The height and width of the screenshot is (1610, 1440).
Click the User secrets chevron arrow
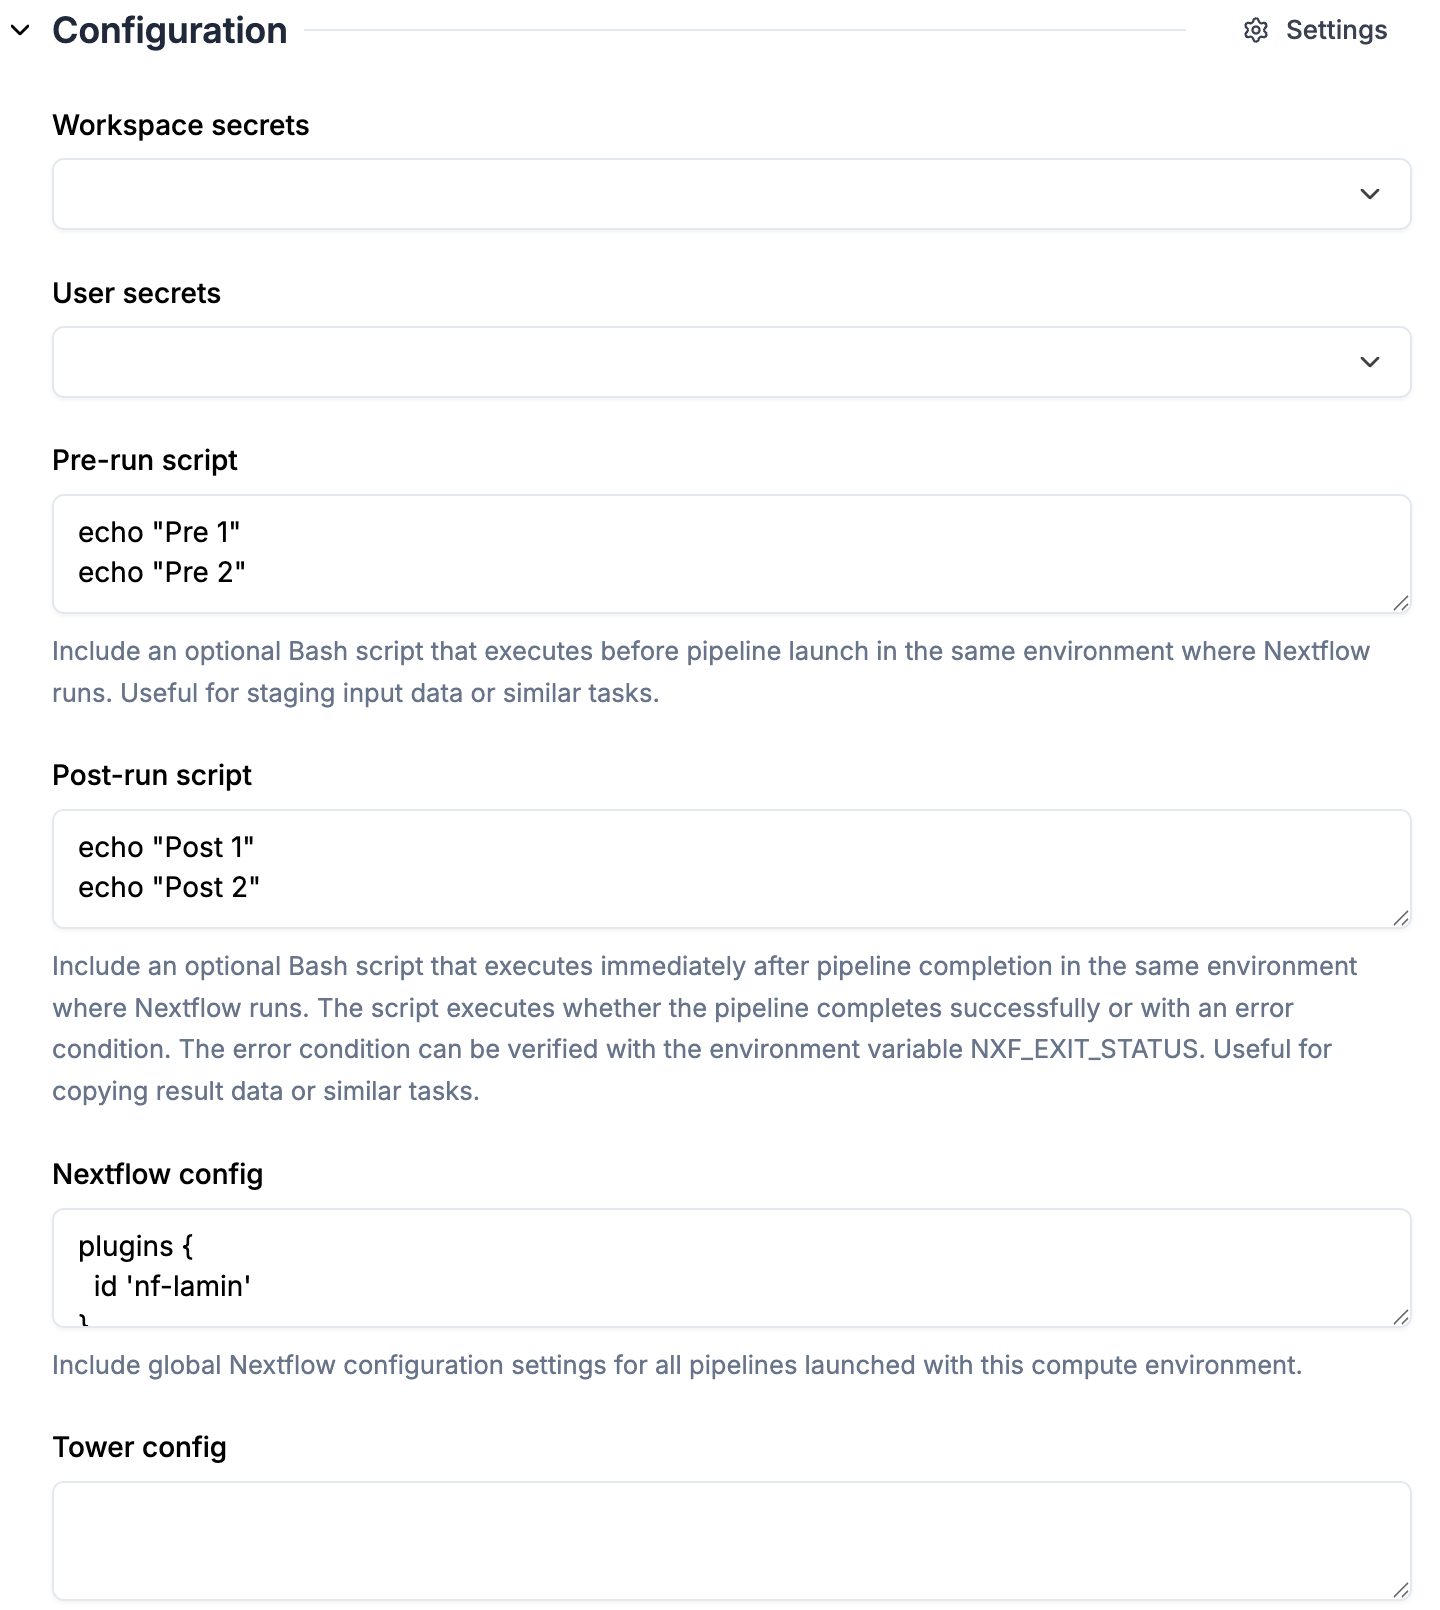pos(1370,362)
